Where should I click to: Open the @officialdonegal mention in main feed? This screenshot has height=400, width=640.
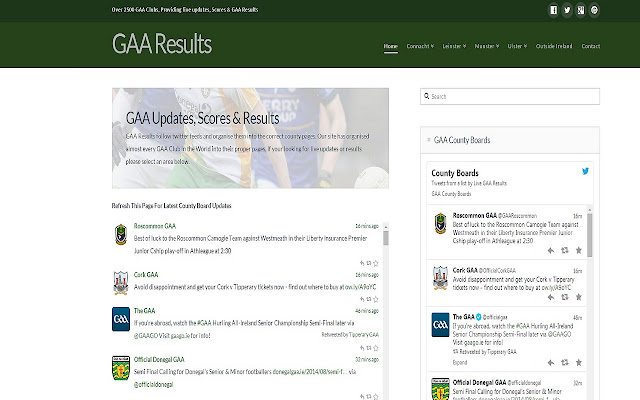click(x=153, y=384)
